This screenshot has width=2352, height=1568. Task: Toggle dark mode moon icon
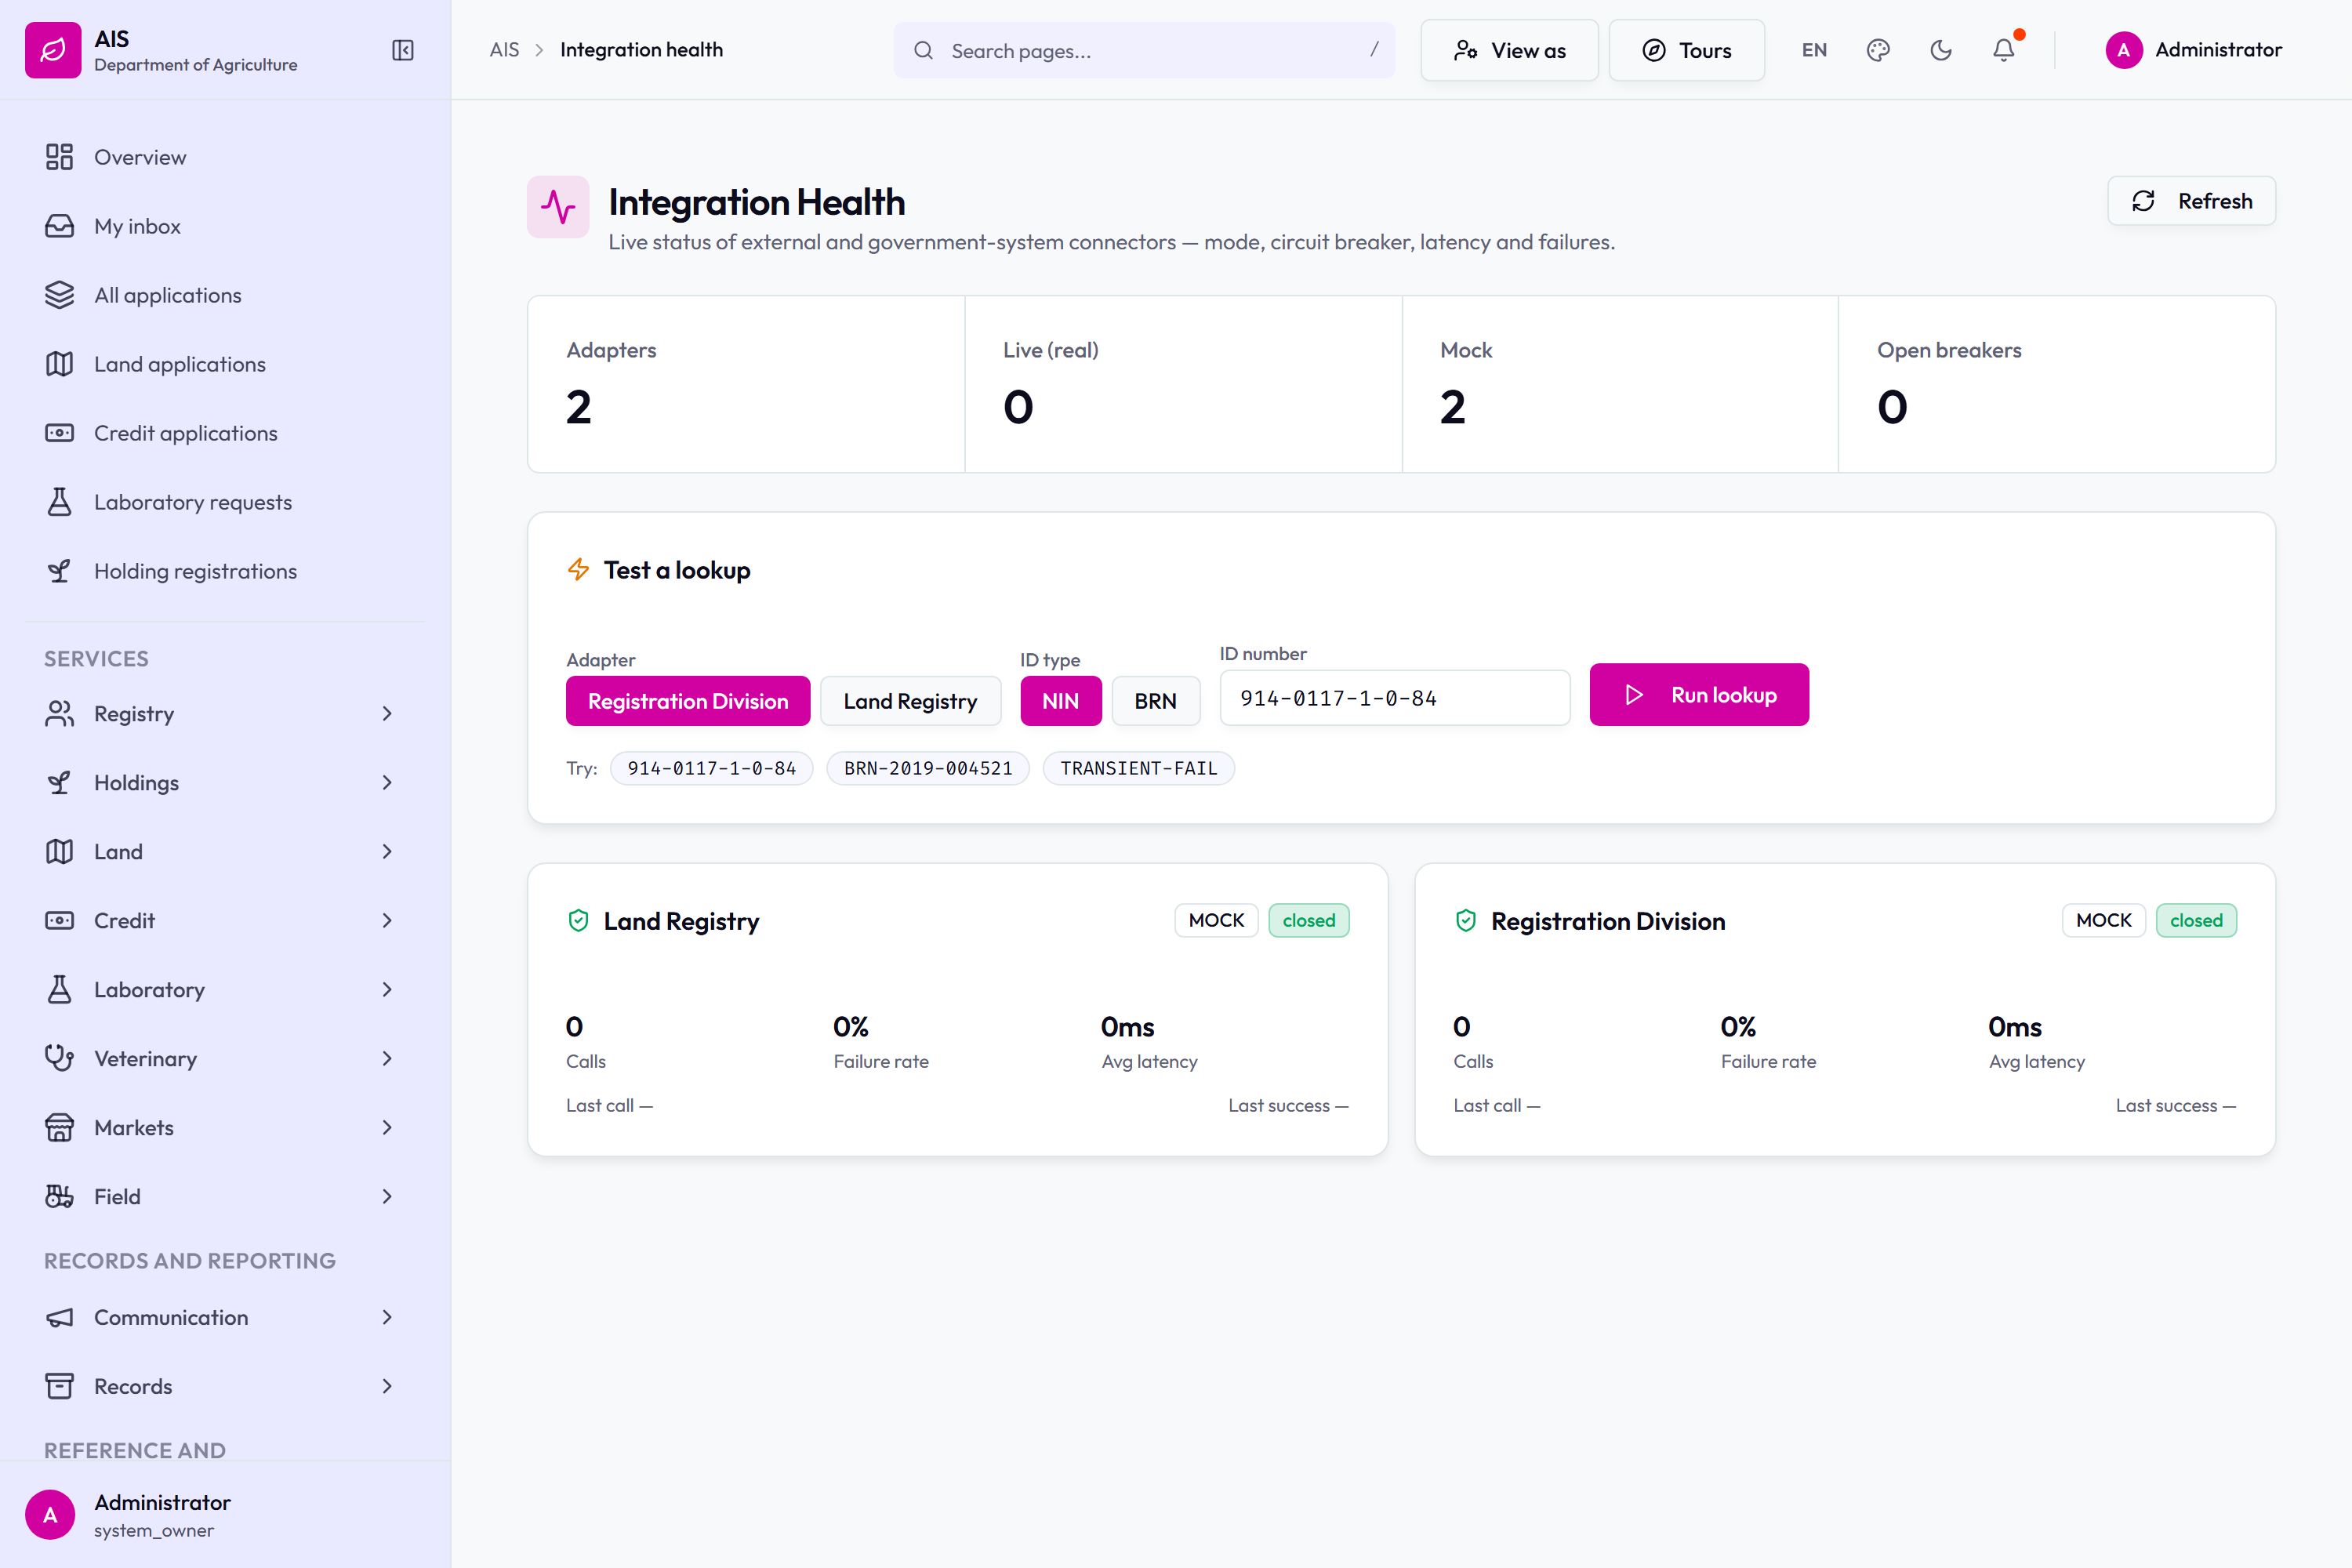coord(1941,50)
